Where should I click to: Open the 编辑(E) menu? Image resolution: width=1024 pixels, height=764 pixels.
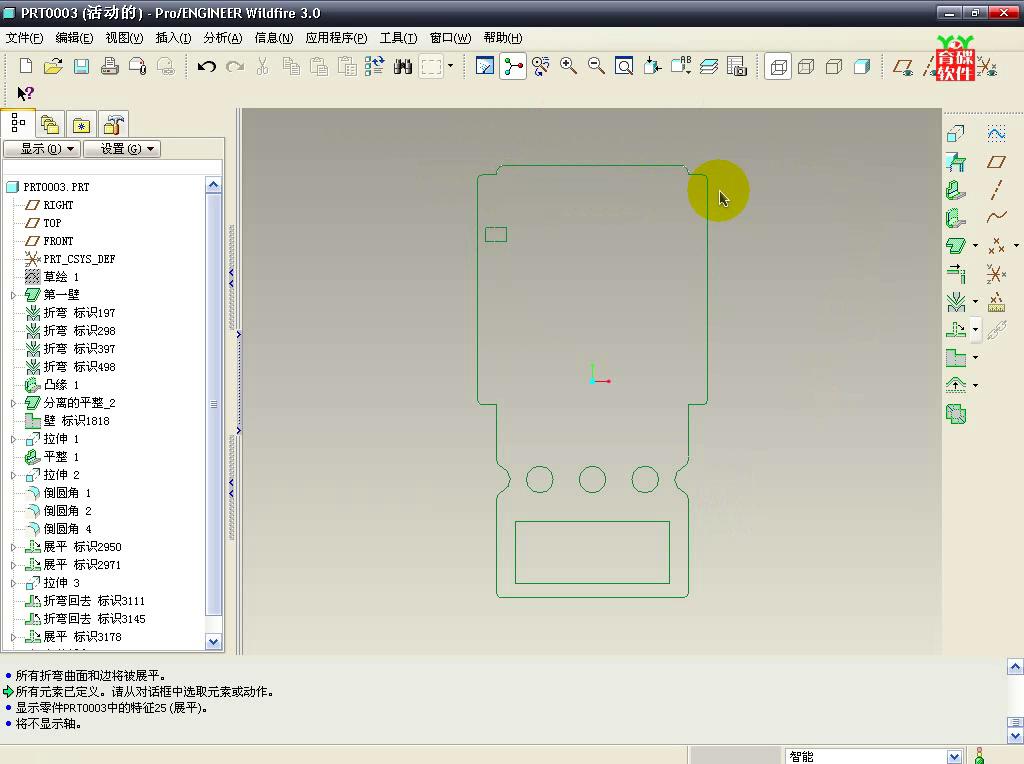[x=74, y=38]
